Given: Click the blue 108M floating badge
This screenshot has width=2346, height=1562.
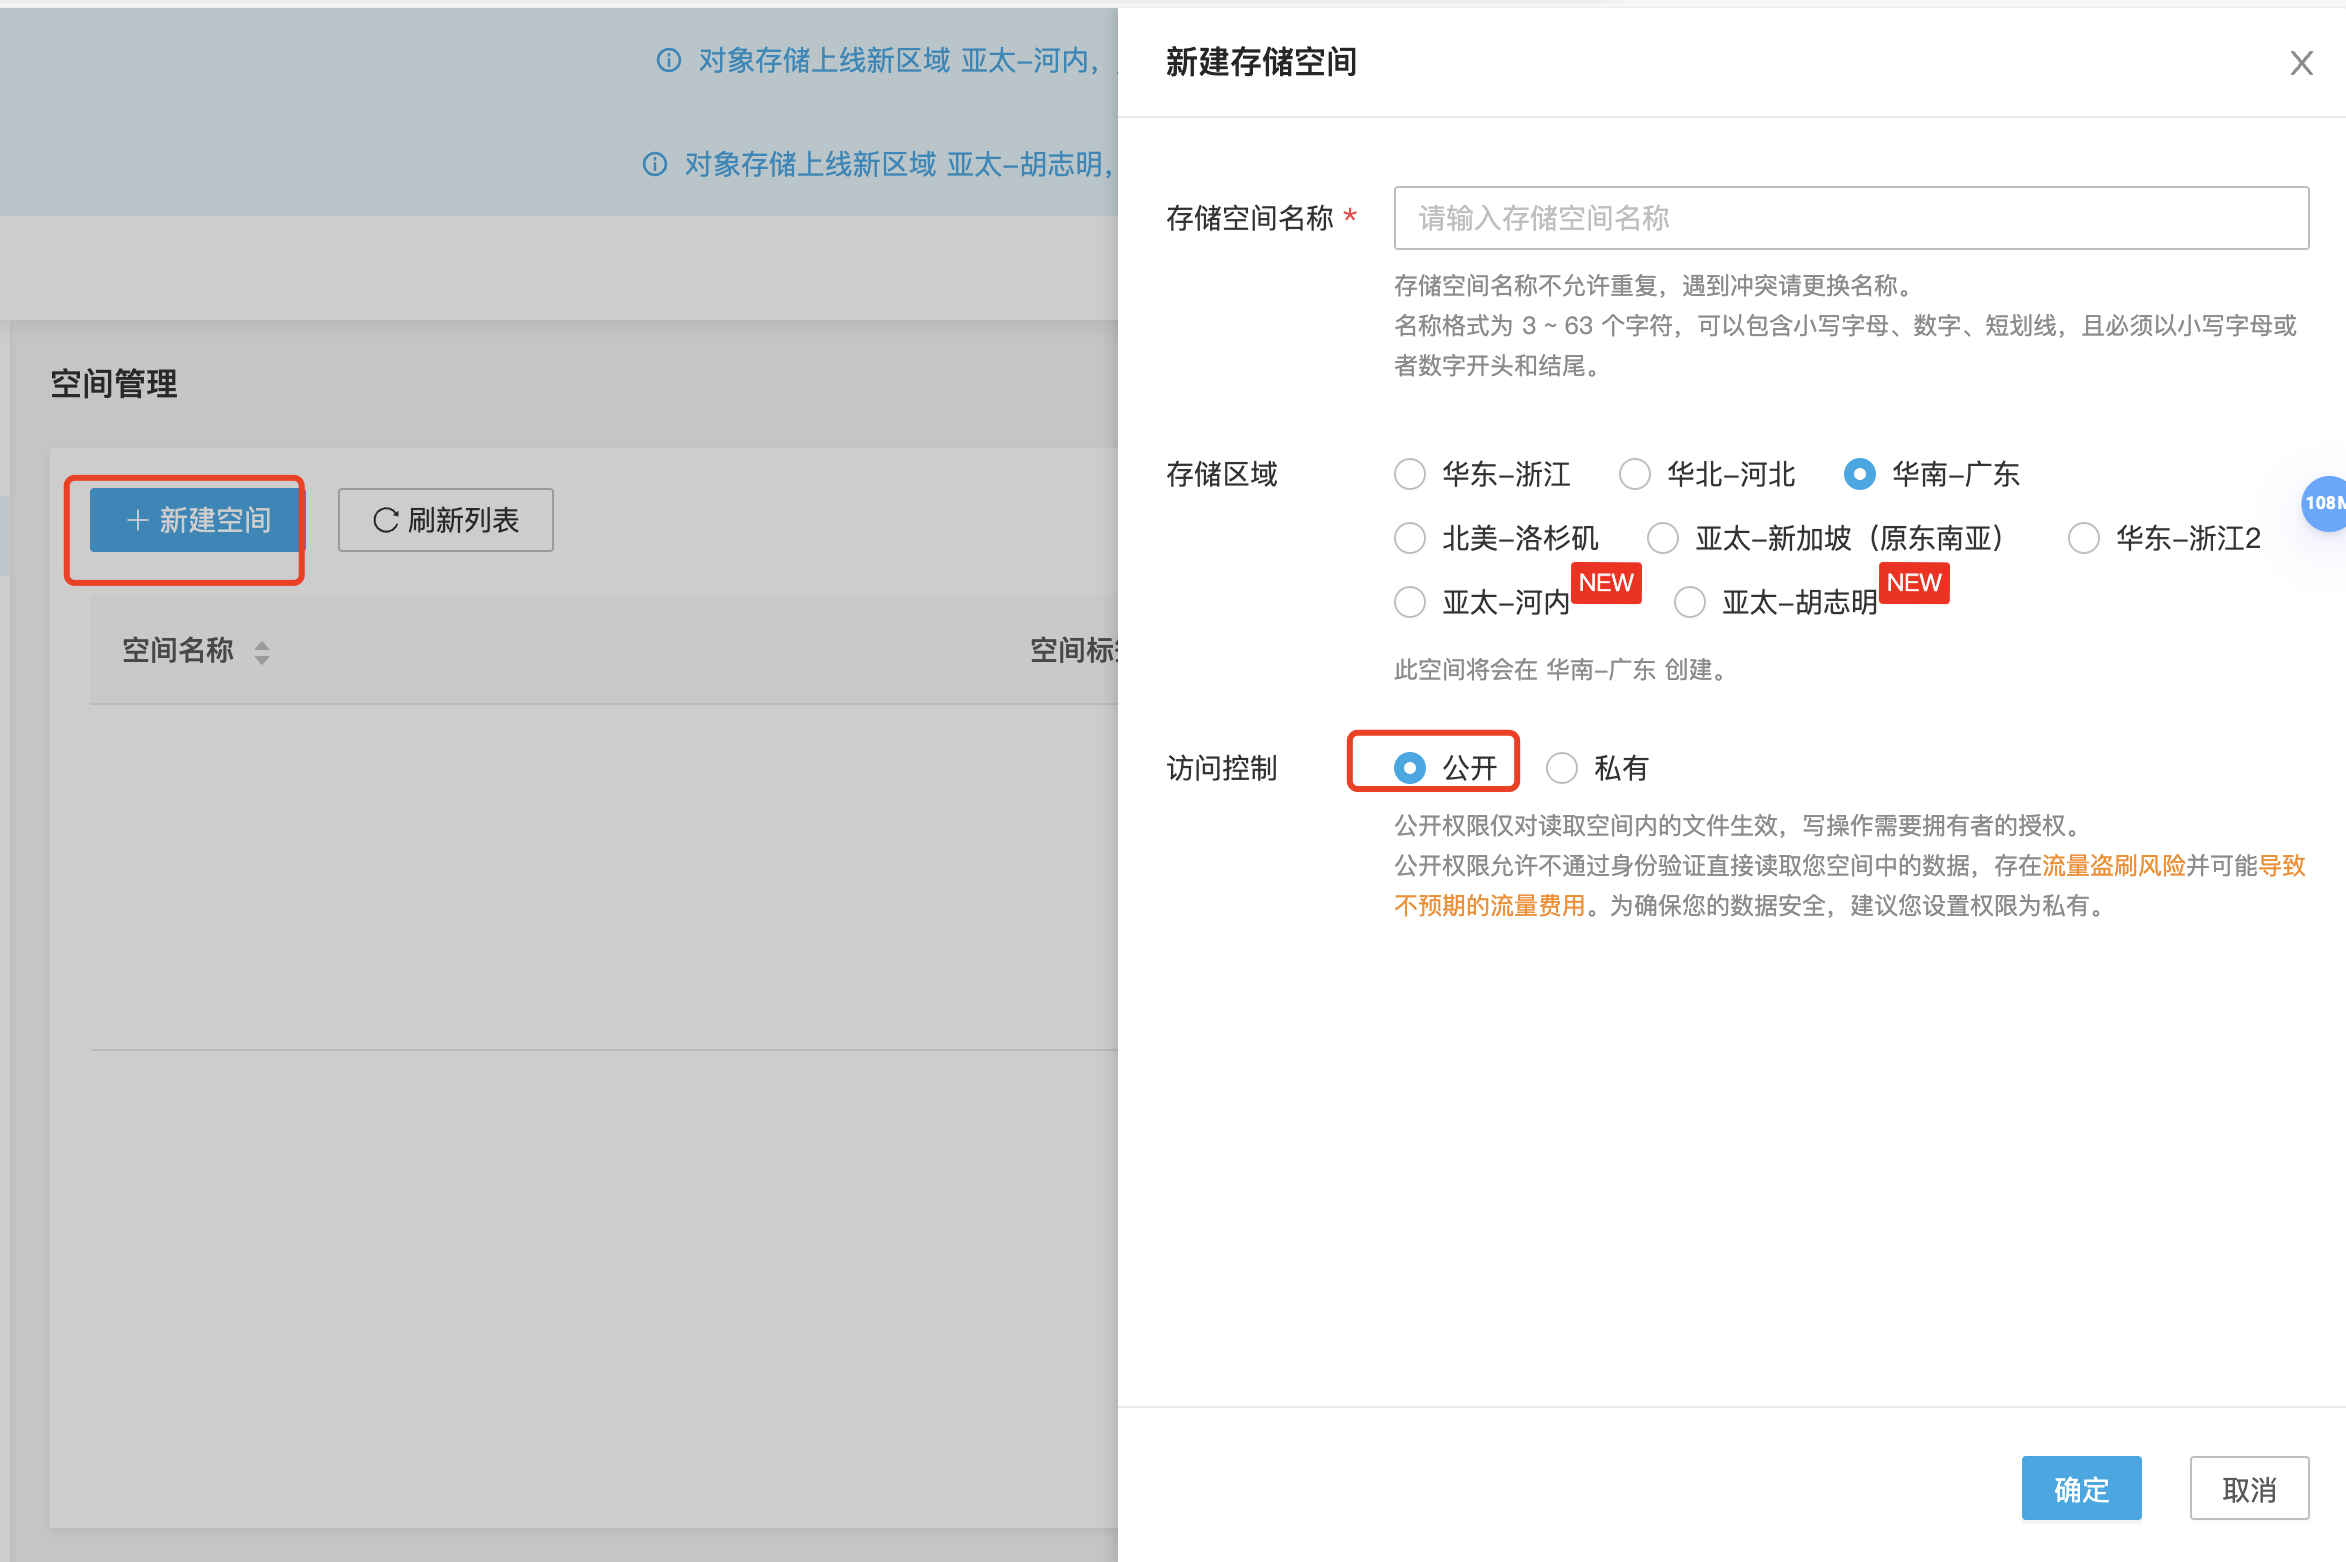Looking at the screenshot, I should pos(2325,503).
